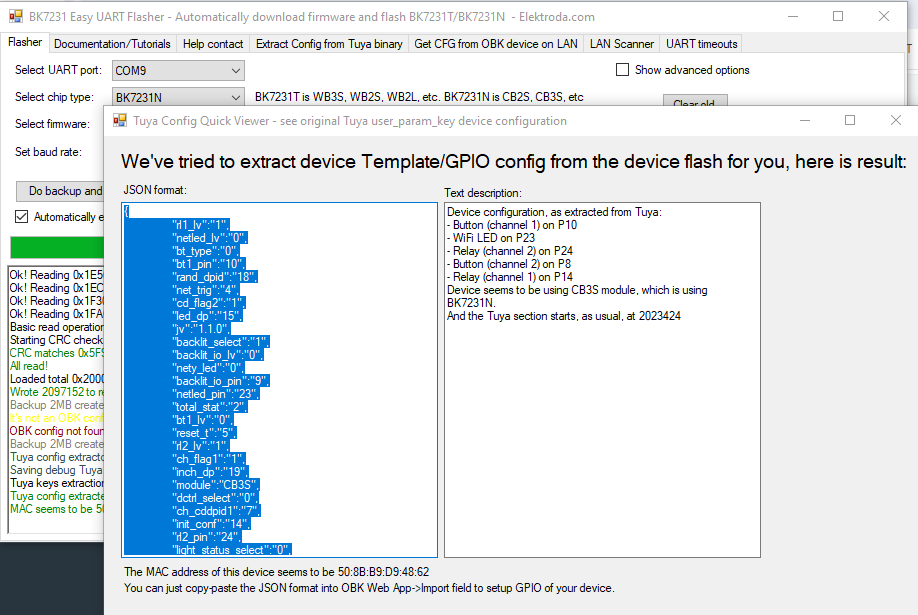Click the "rand_dpid":"18" JSON line
This screenshot has width=918, height=615.
[214, 276]
